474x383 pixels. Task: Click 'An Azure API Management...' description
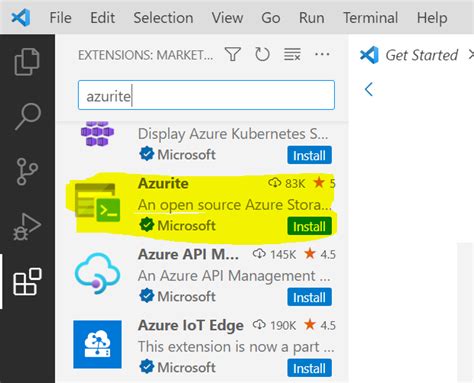tap(234, 276)
